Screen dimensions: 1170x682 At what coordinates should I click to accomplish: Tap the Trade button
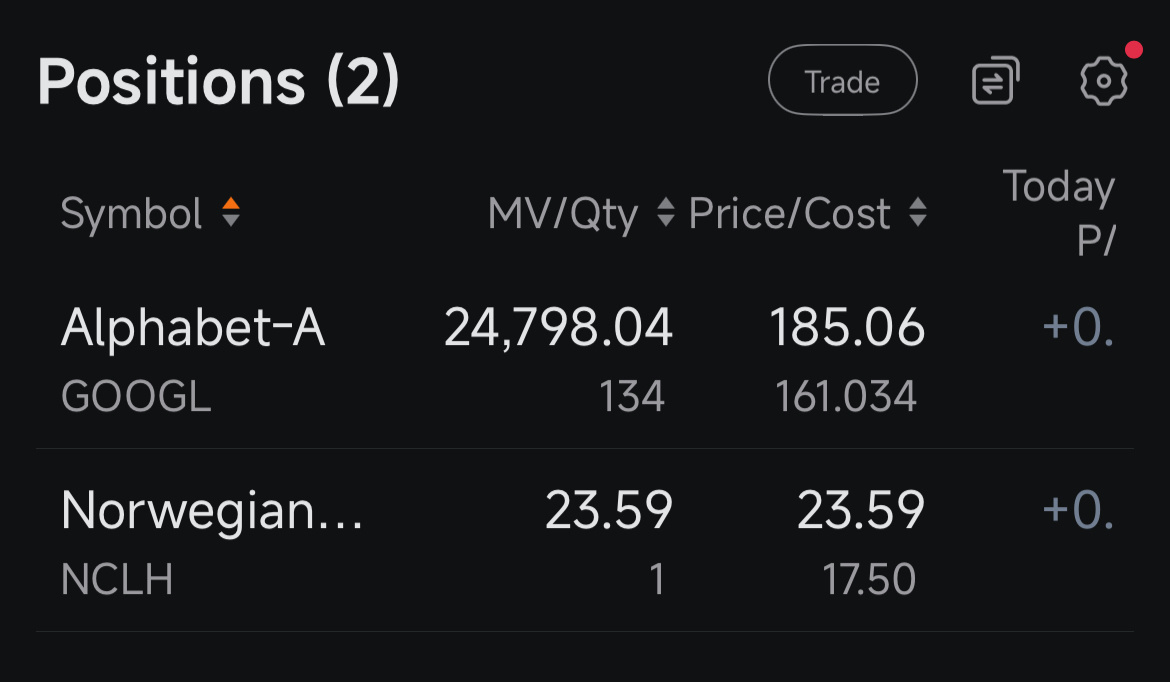[x=842, y=81]
